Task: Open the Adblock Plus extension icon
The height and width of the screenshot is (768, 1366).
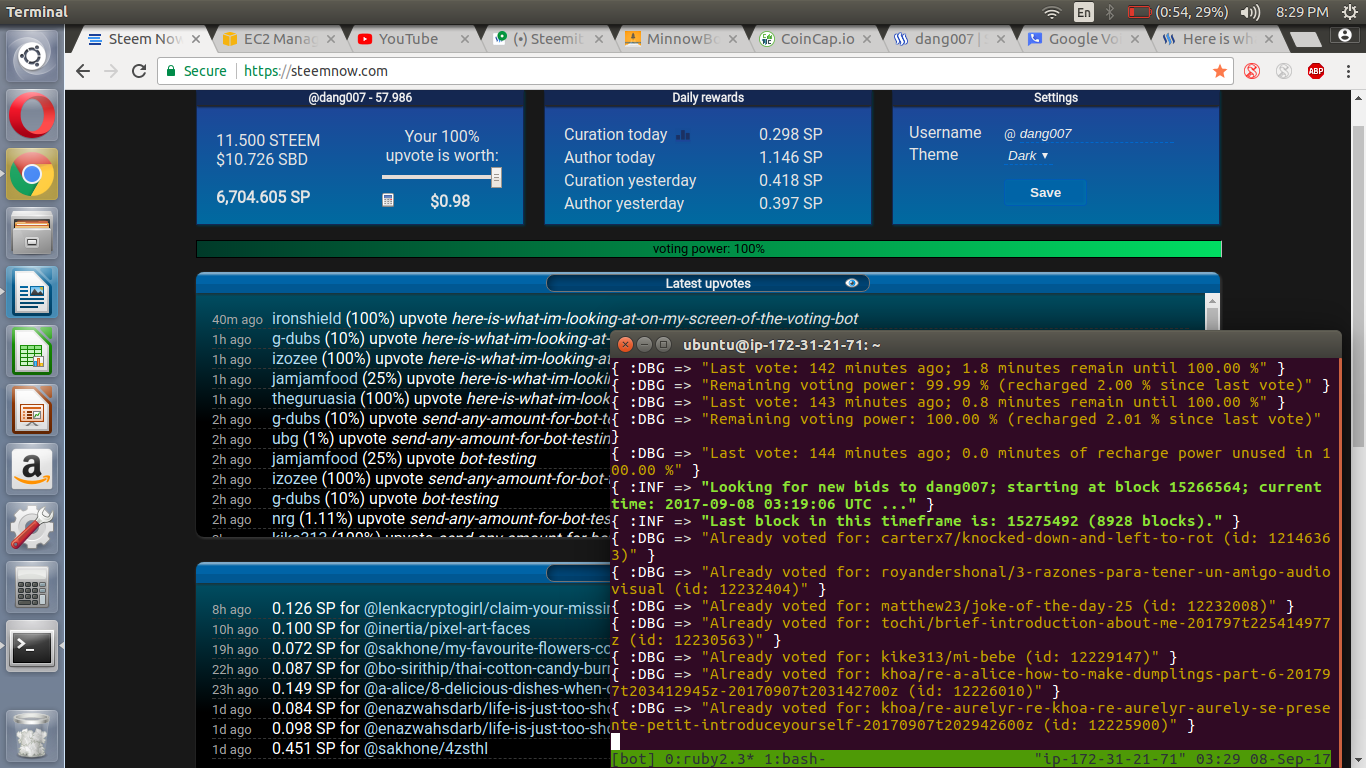Action: tap(1316, 71)
